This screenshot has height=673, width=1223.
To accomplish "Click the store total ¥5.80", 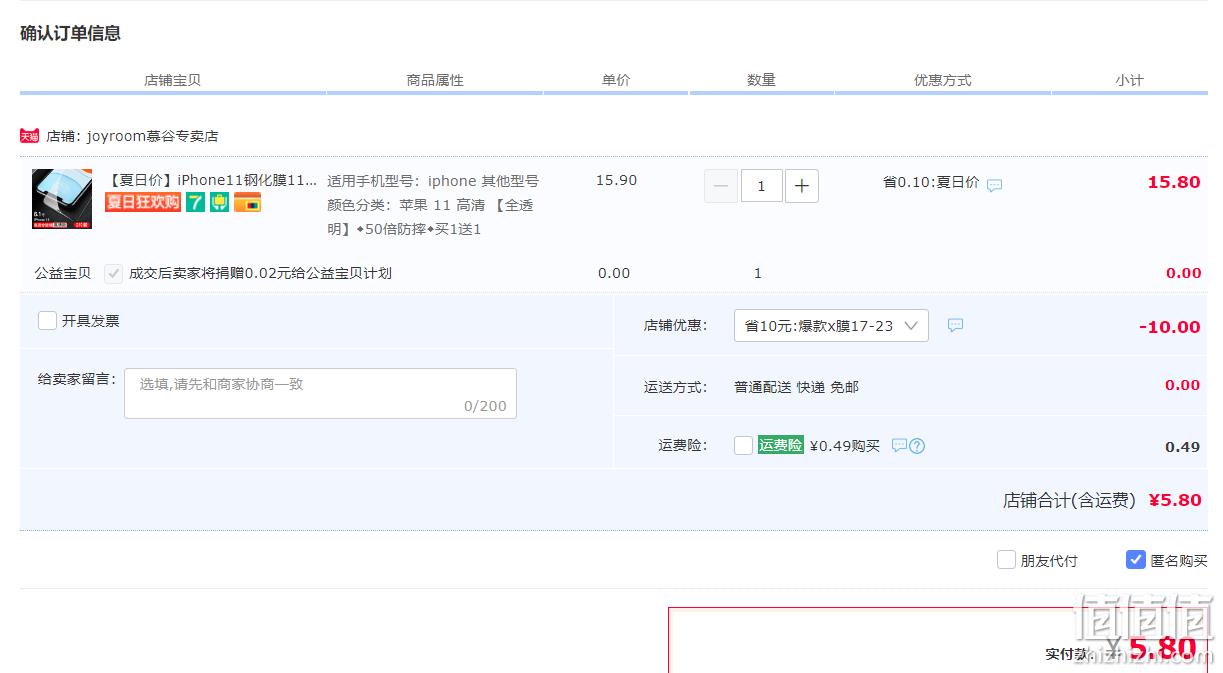I will tap(1175, 500).
